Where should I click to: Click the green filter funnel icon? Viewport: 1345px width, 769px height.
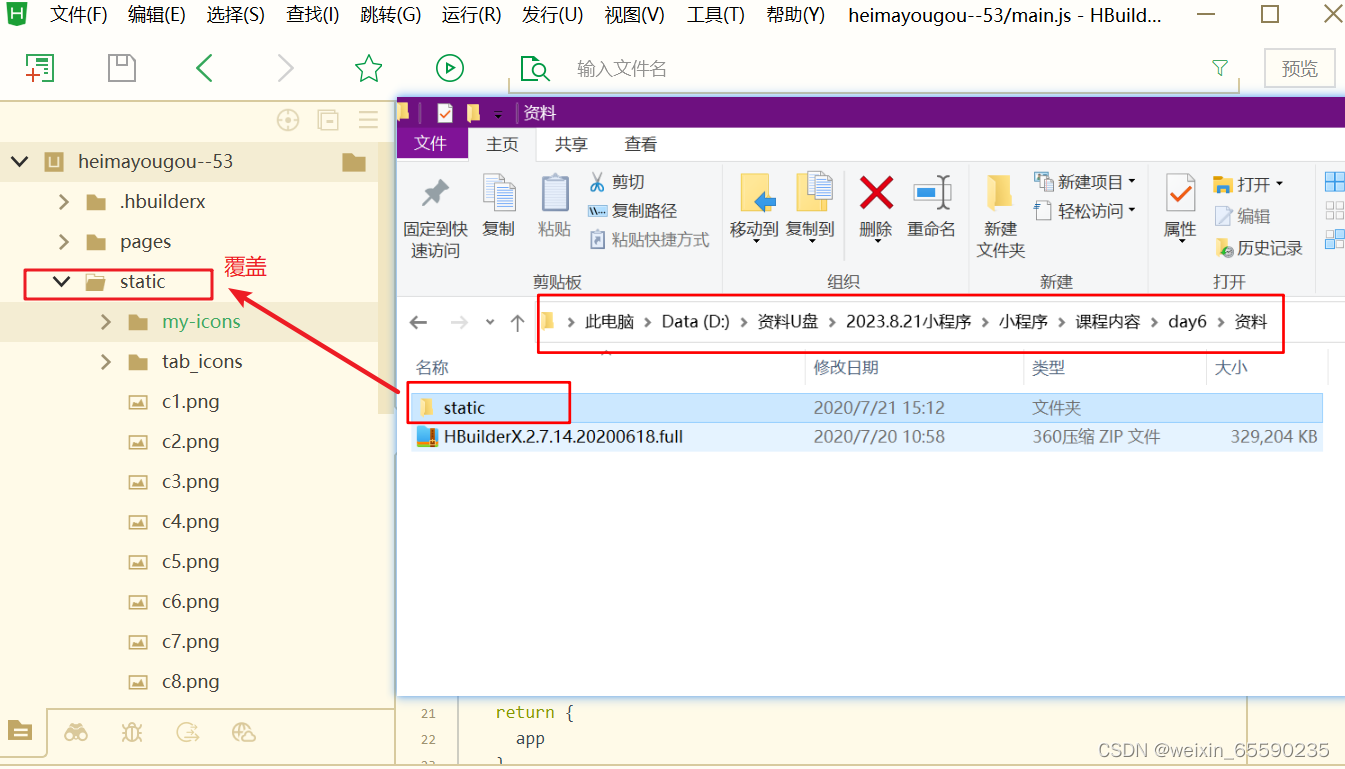click(1220, 68)
